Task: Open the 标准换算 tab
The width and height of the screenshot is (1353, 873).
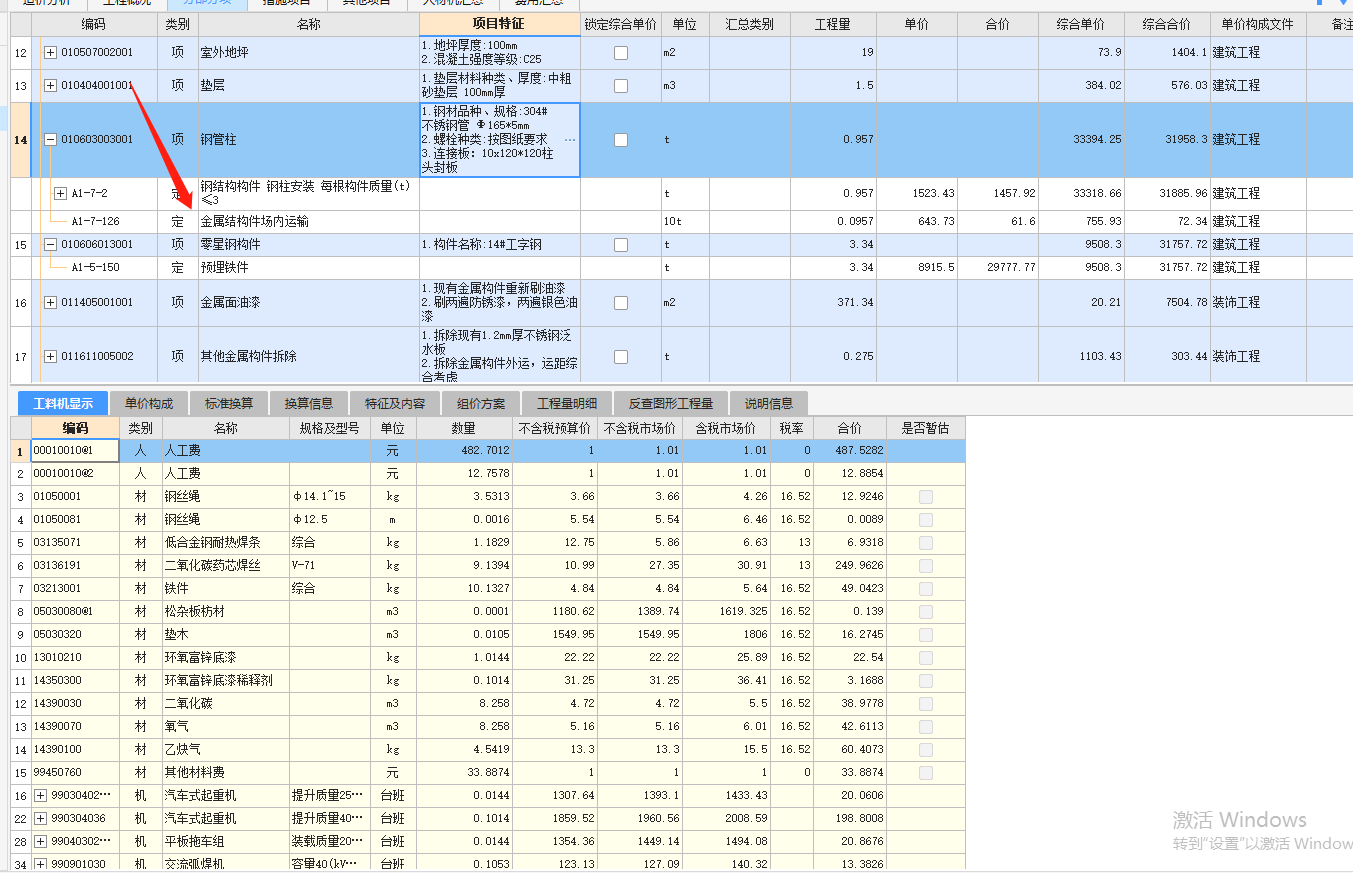Action: coord(229,404)
